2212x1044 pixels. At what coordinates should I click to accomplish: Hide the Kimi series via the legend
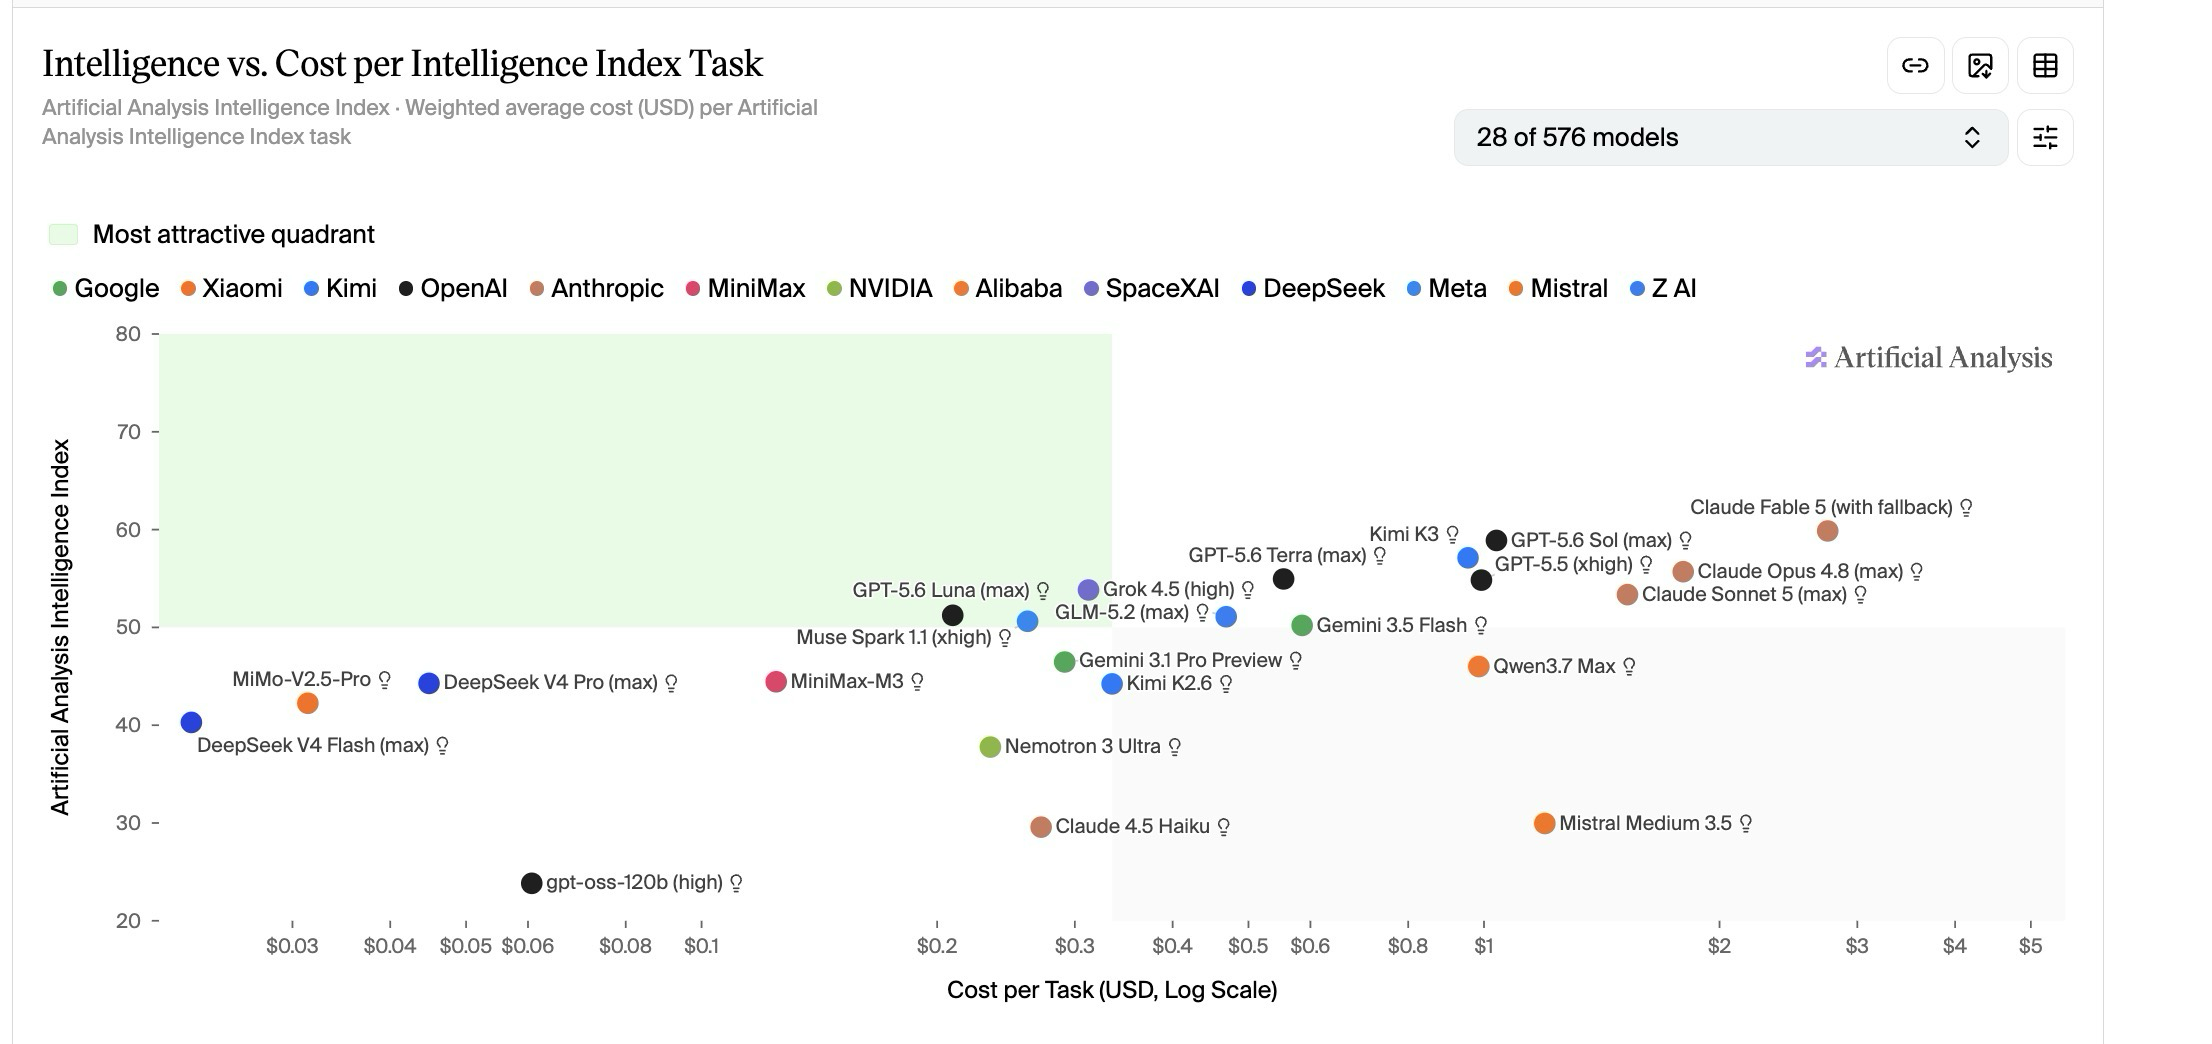pos(340,289)
